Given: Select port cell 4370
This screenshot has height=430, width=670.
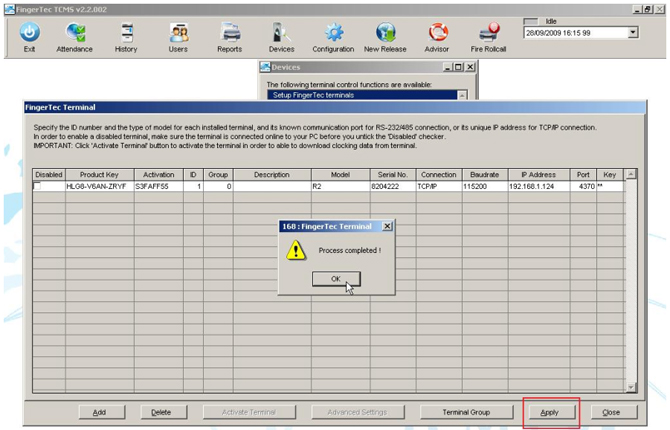Looking at the screenshot, I should pos(583,186).
